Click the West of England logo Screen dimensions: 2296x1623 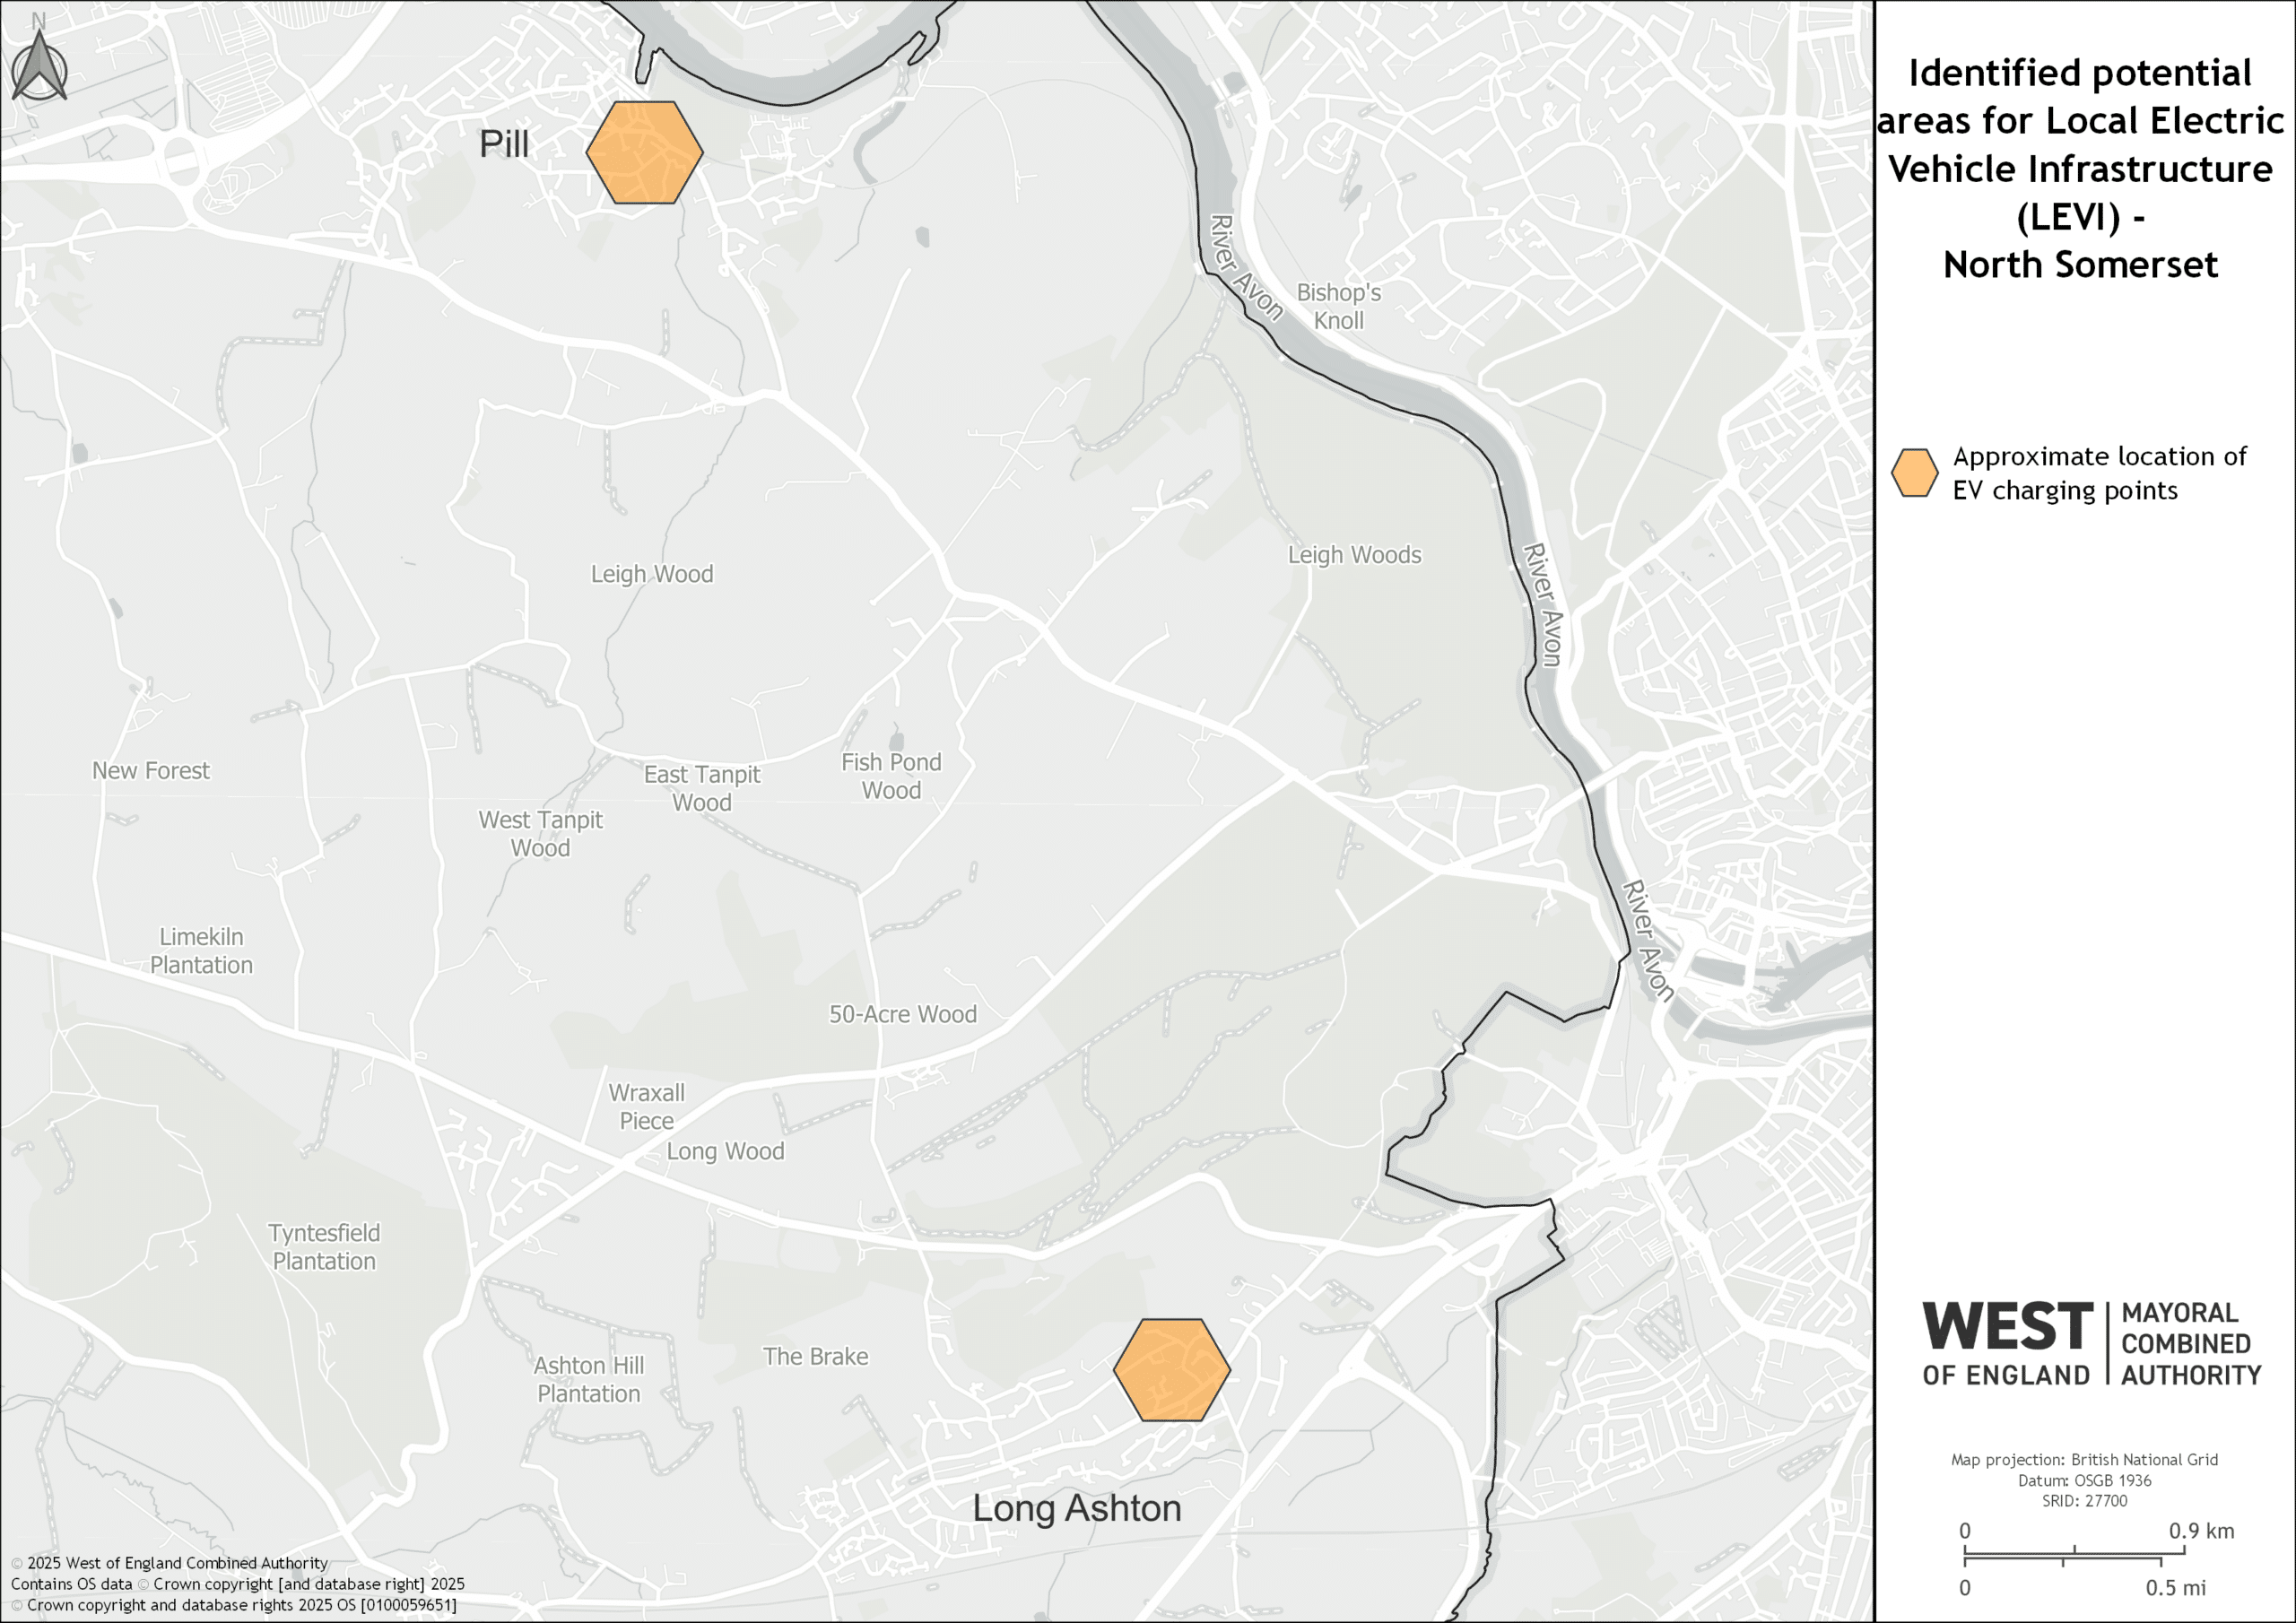click(2092, 1344)
